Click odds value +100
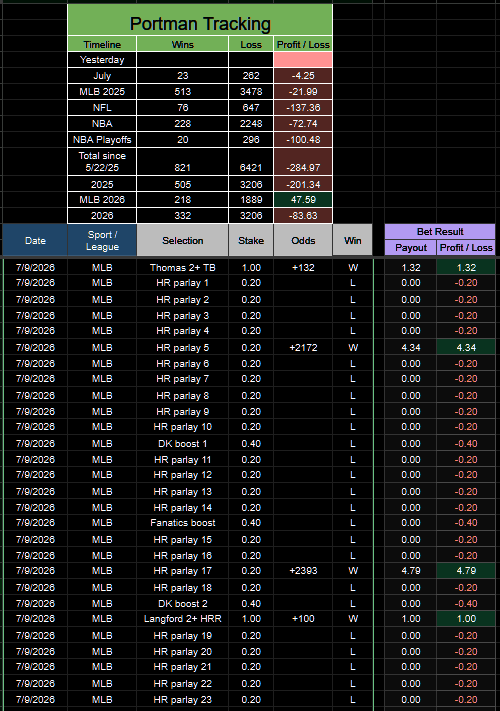The width and height of the screenshot is (500, 711). click(x=303, y=618)
